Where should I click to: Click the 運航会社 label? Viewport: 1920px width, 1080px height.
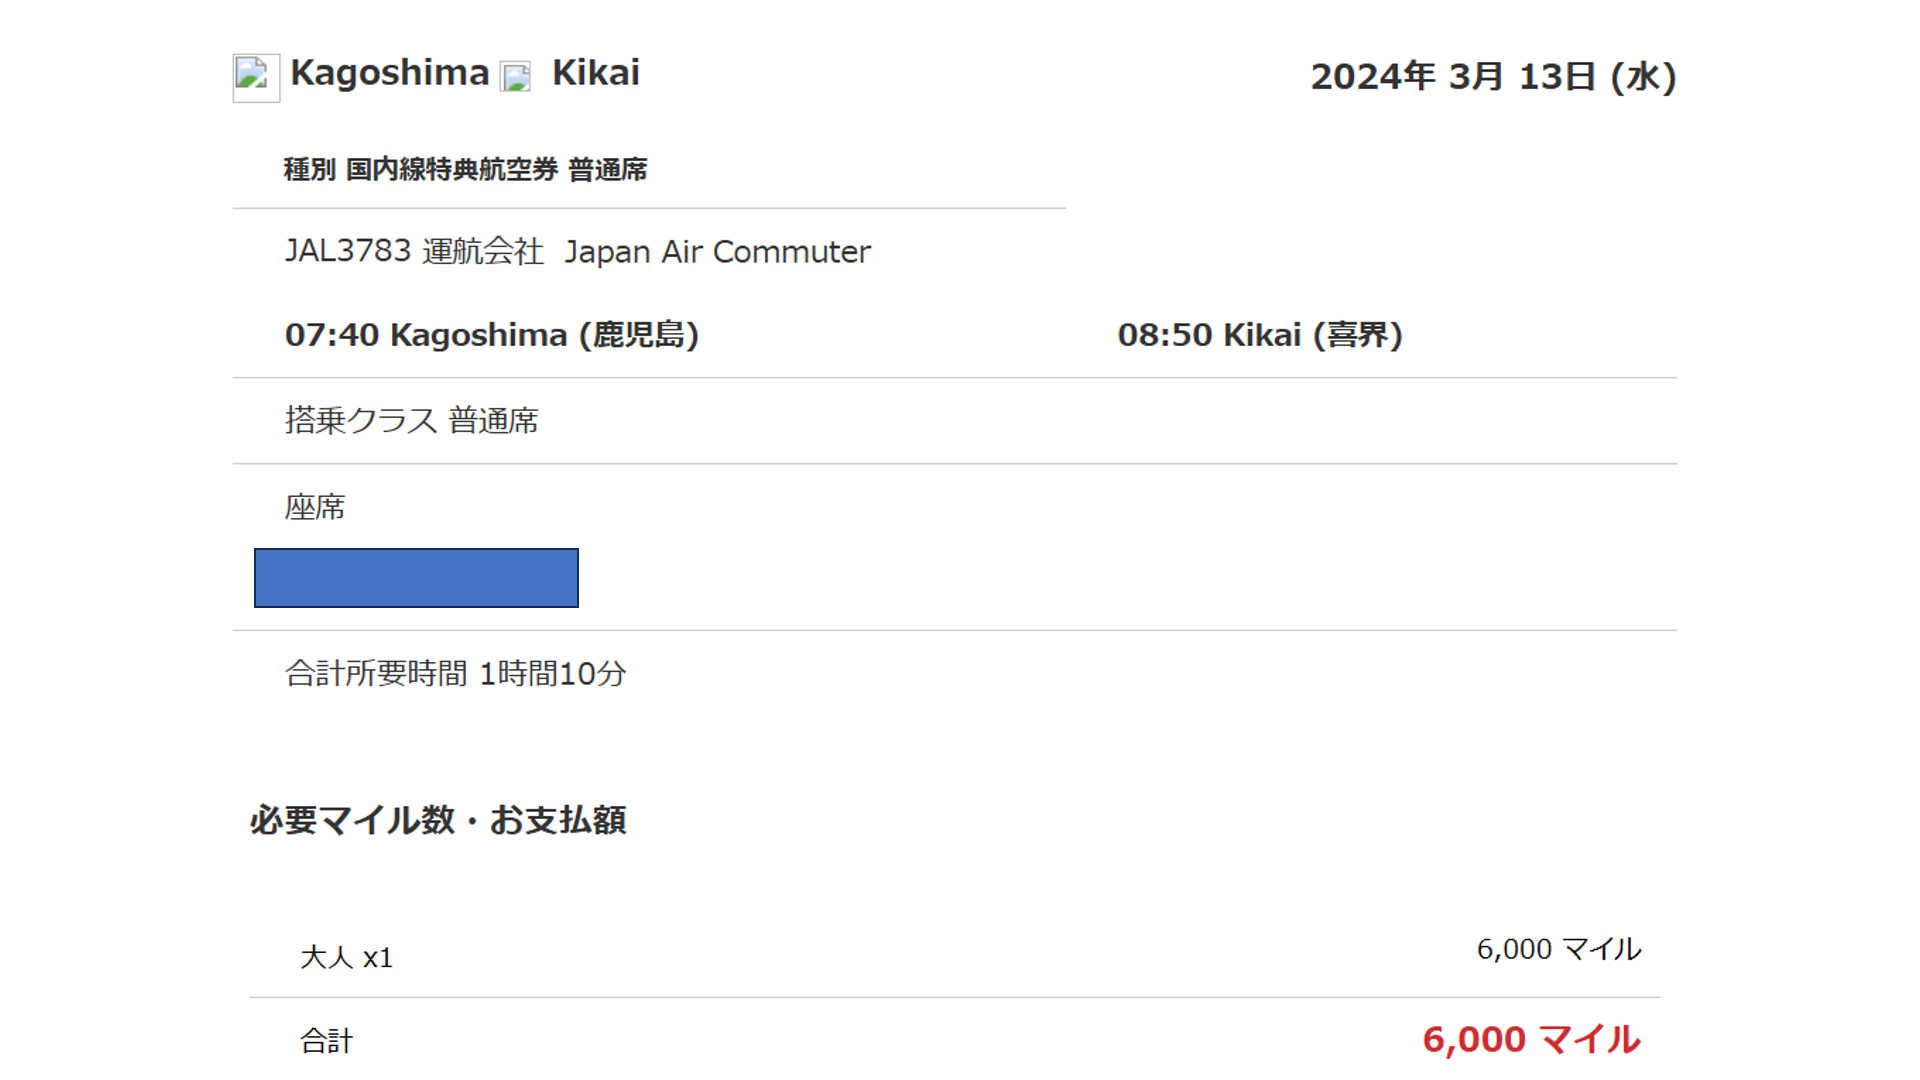click(482, 251)
